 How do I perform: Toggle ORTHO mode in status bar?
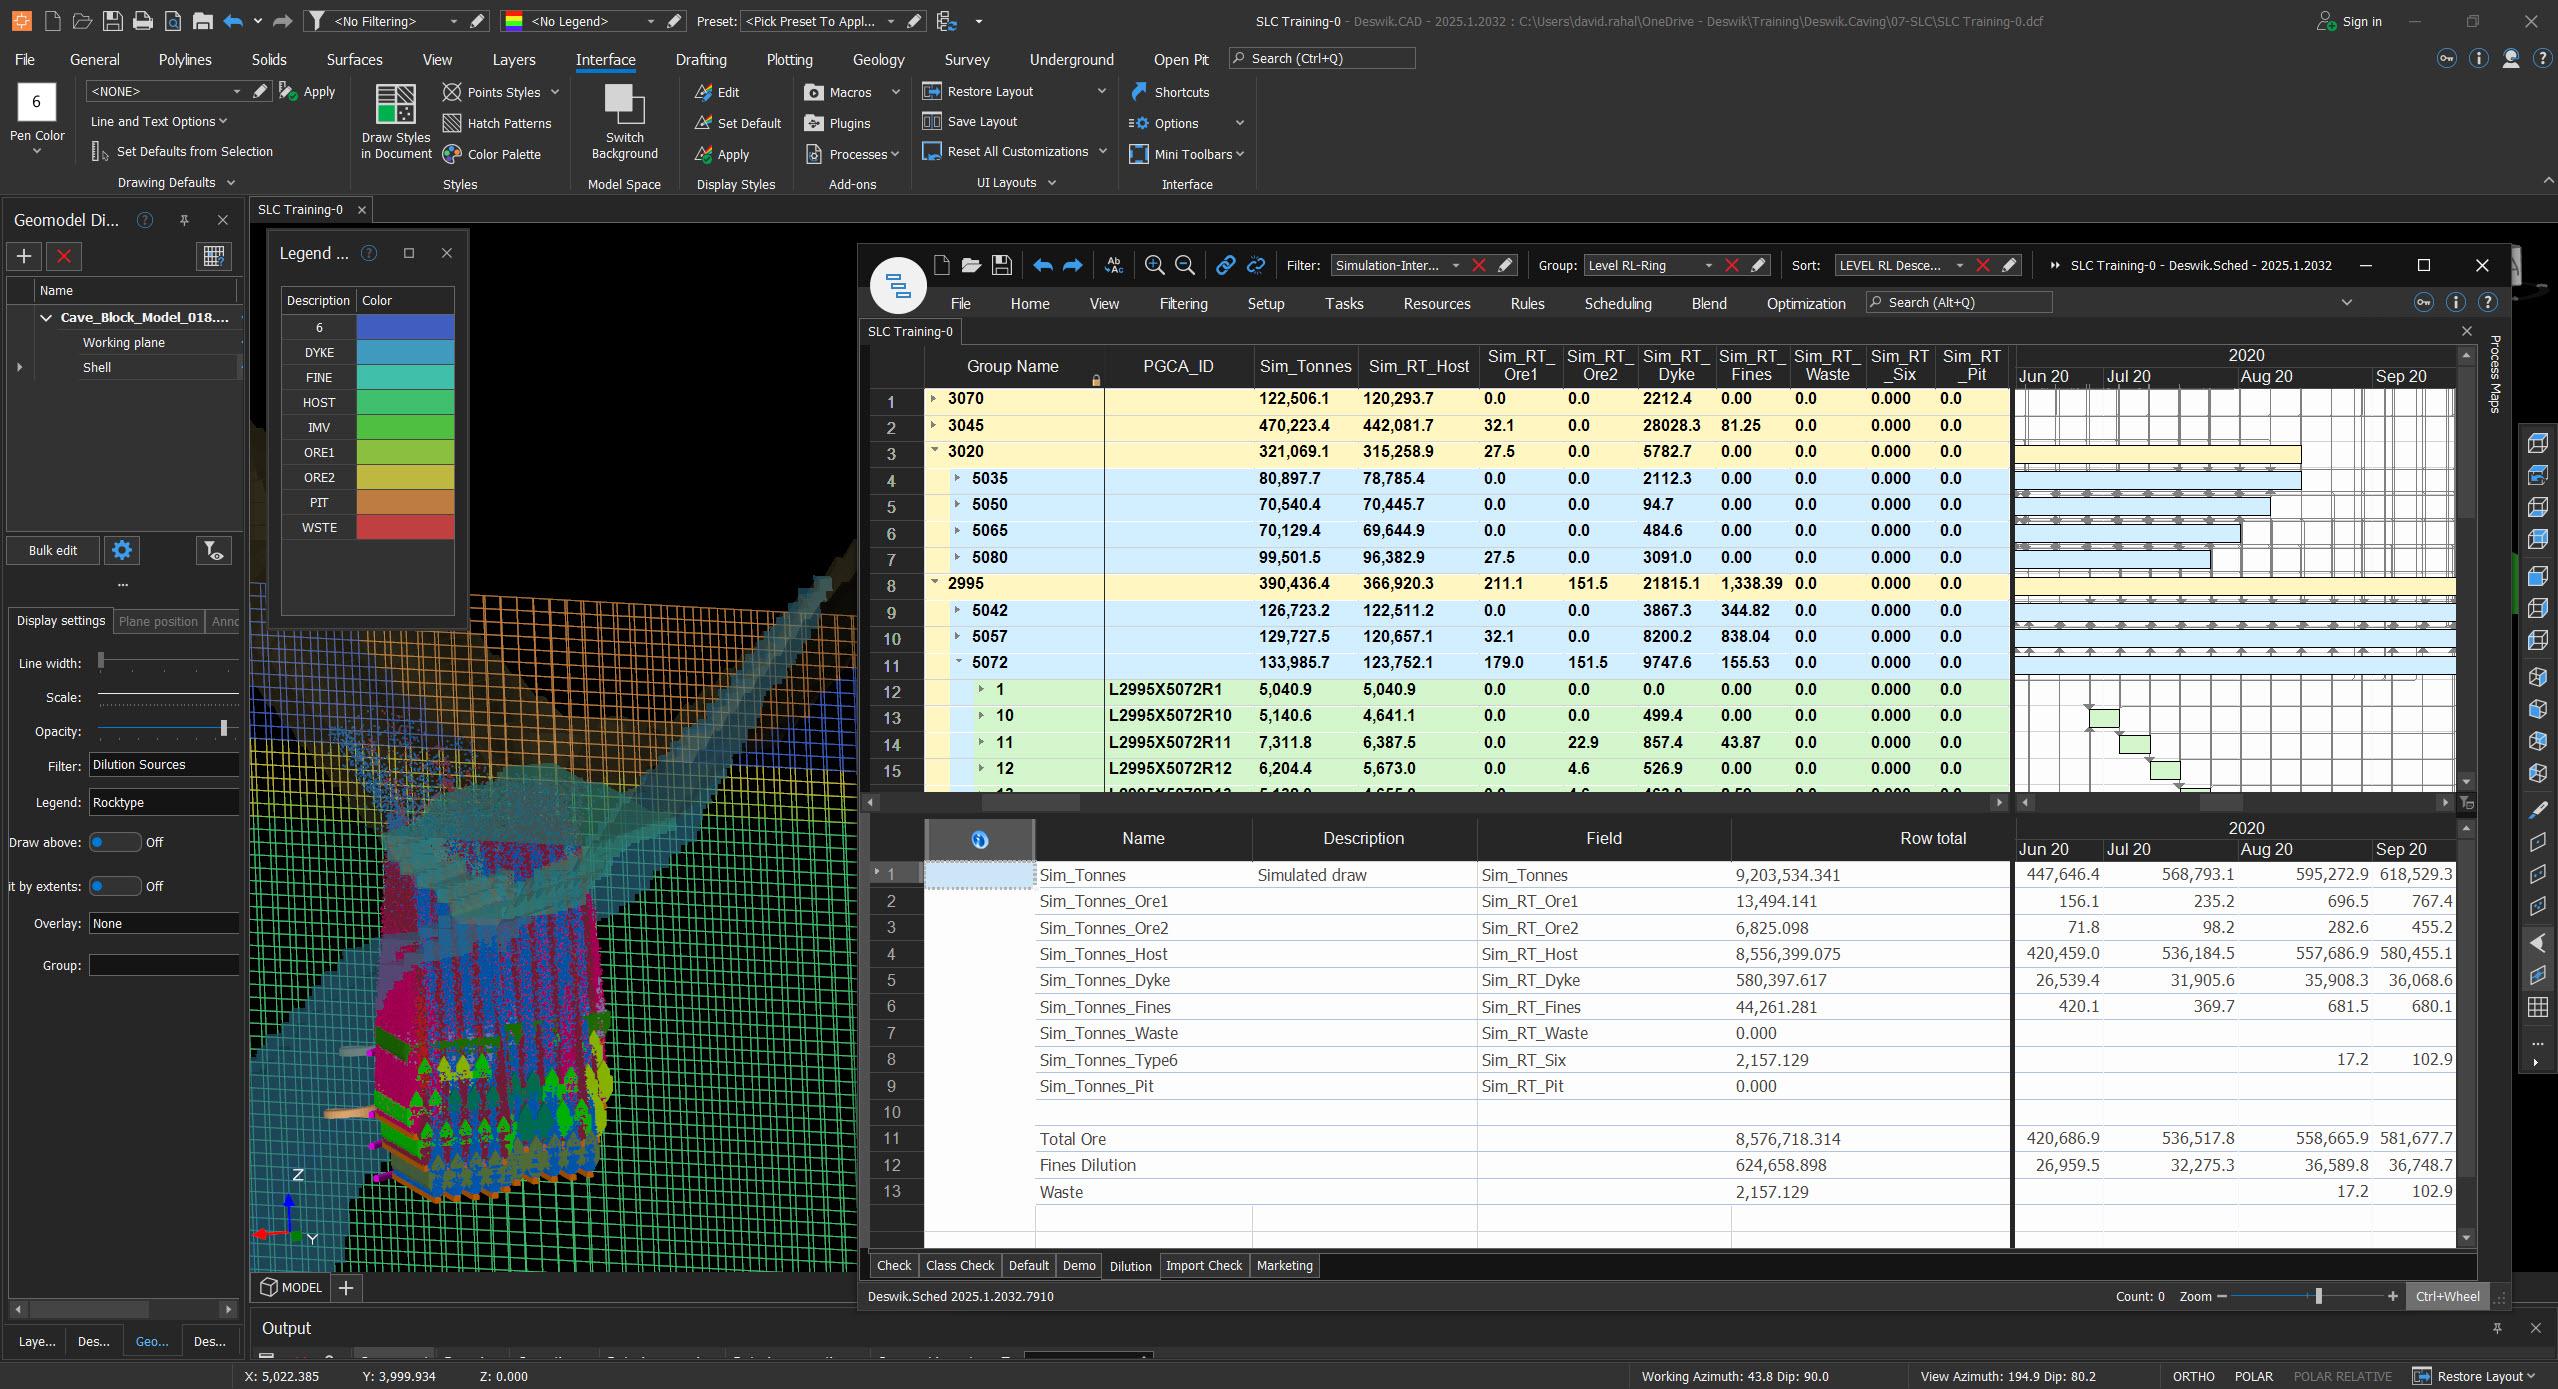(2193, 1376)
